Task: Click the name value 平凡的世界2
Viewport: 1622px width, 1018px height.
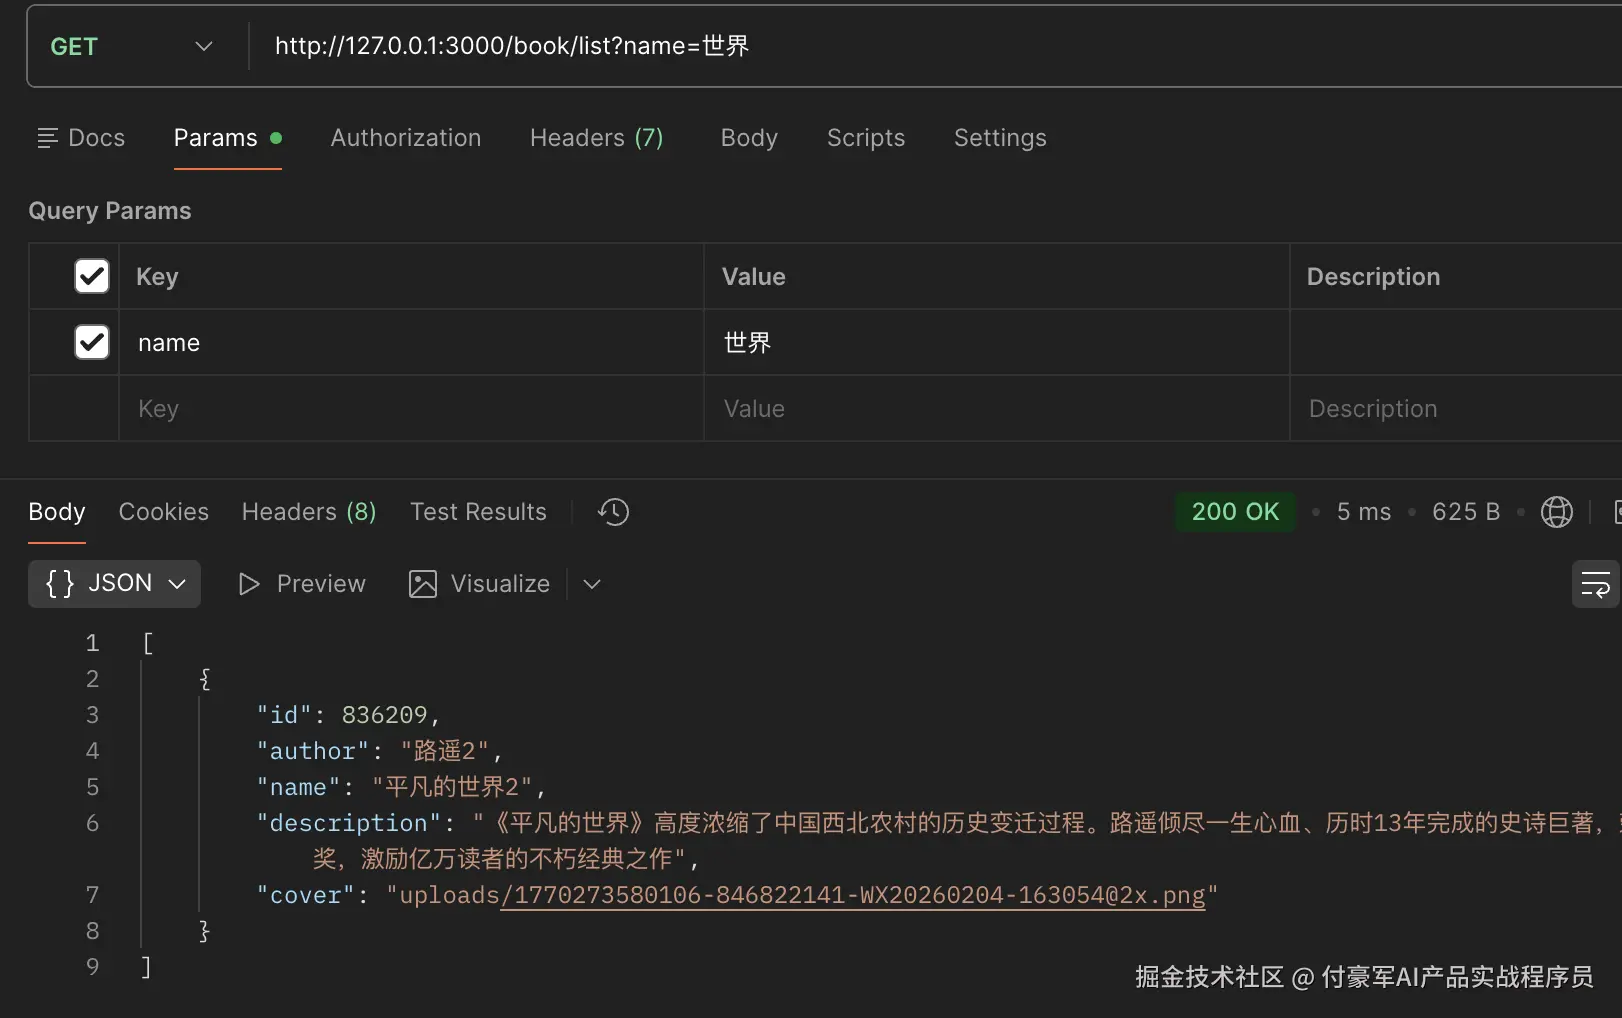Action: pos(452,787)
